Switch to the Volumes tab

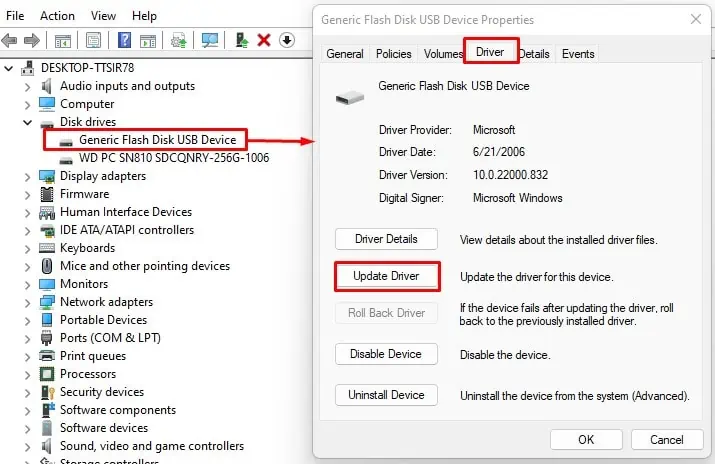[441, 54]
